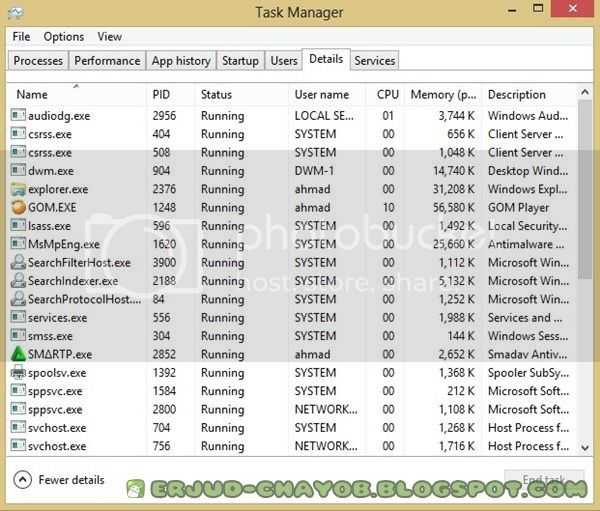
Task: Click the explorer.exe folder icon
Action: (x=18, y=189)
